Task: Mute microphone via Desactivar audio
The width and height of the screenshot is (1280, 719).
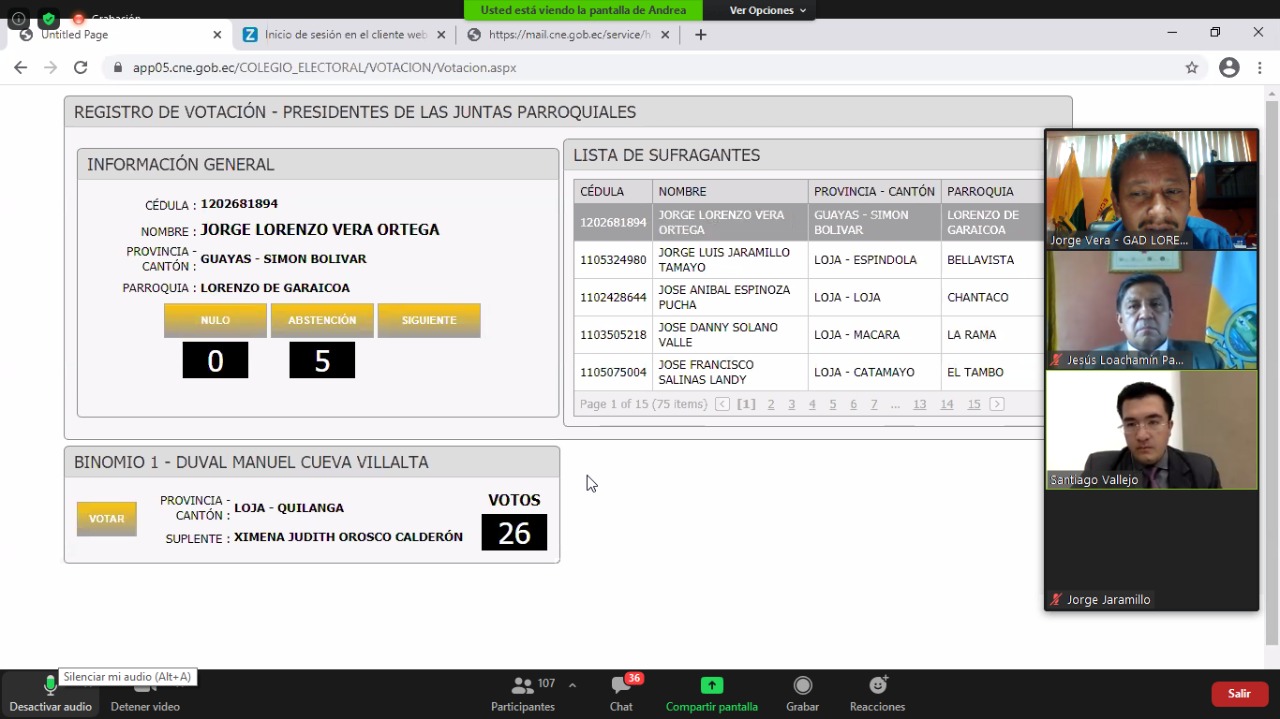Action: (50, 686)
